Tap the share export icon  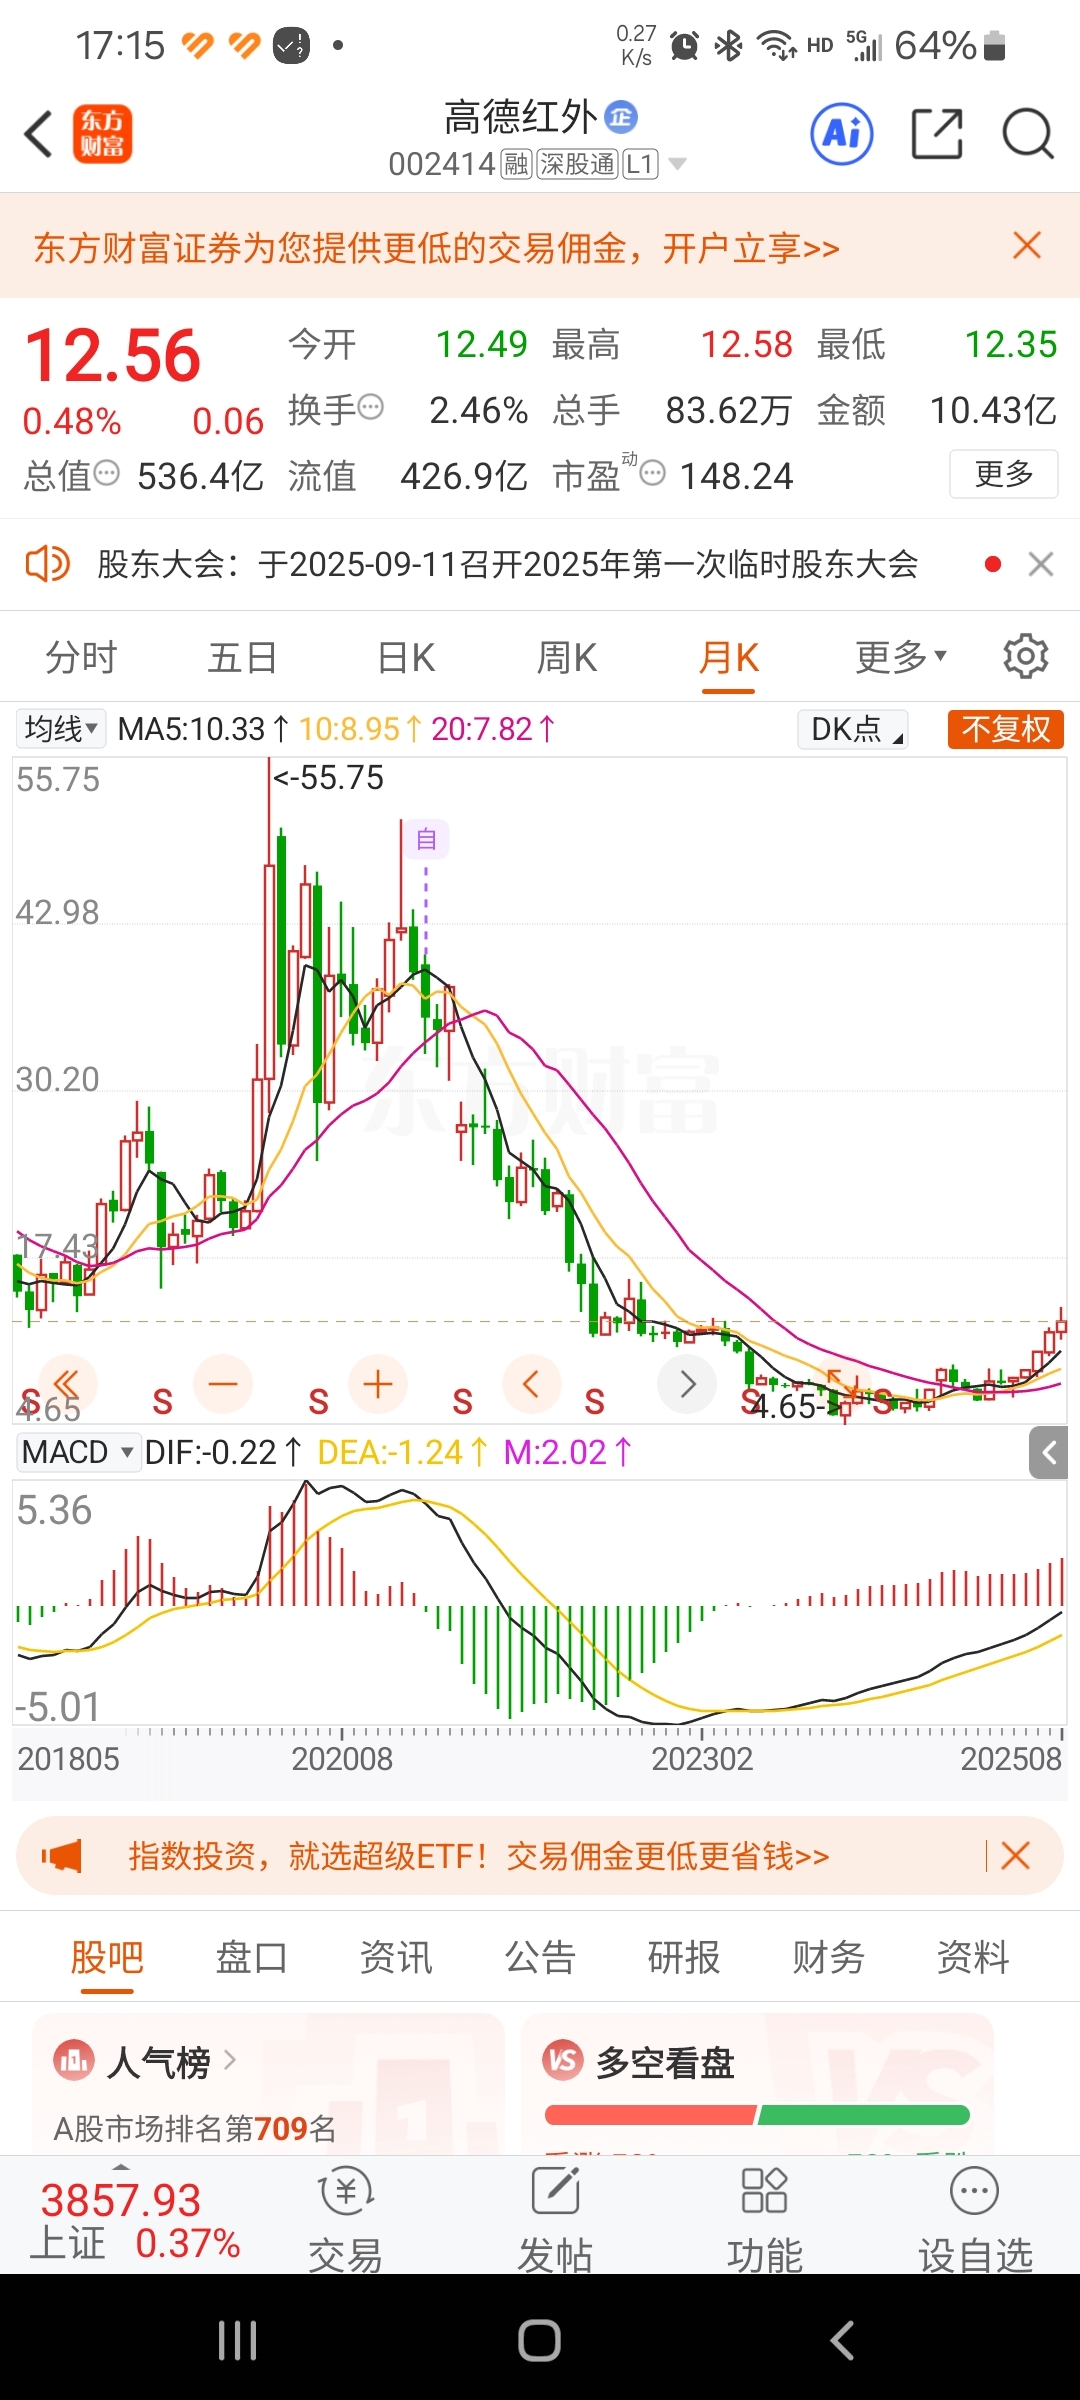(937, 133)
